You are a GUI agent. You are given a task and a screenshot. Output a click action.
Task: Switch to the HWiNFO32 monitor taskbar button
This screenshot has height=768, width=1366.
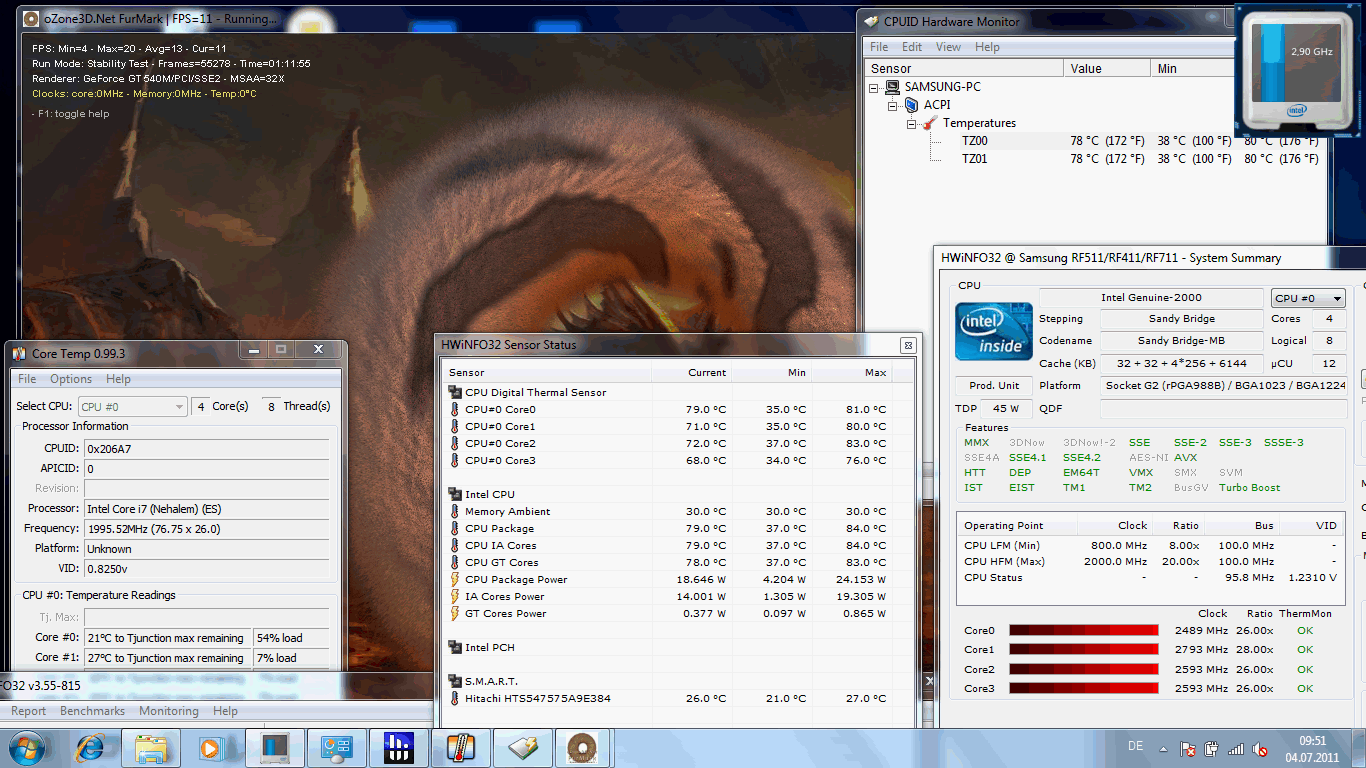click(274, 747)
